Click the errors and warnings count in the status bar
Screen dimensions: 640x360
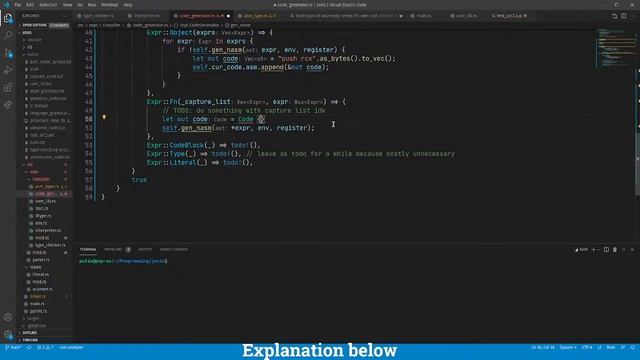click(x=45, y=347)
